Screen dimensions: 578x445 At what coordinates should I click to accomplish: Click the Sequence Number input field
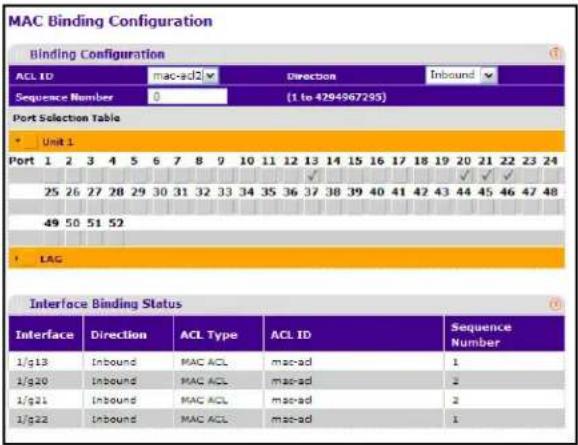tap(187, 97)
